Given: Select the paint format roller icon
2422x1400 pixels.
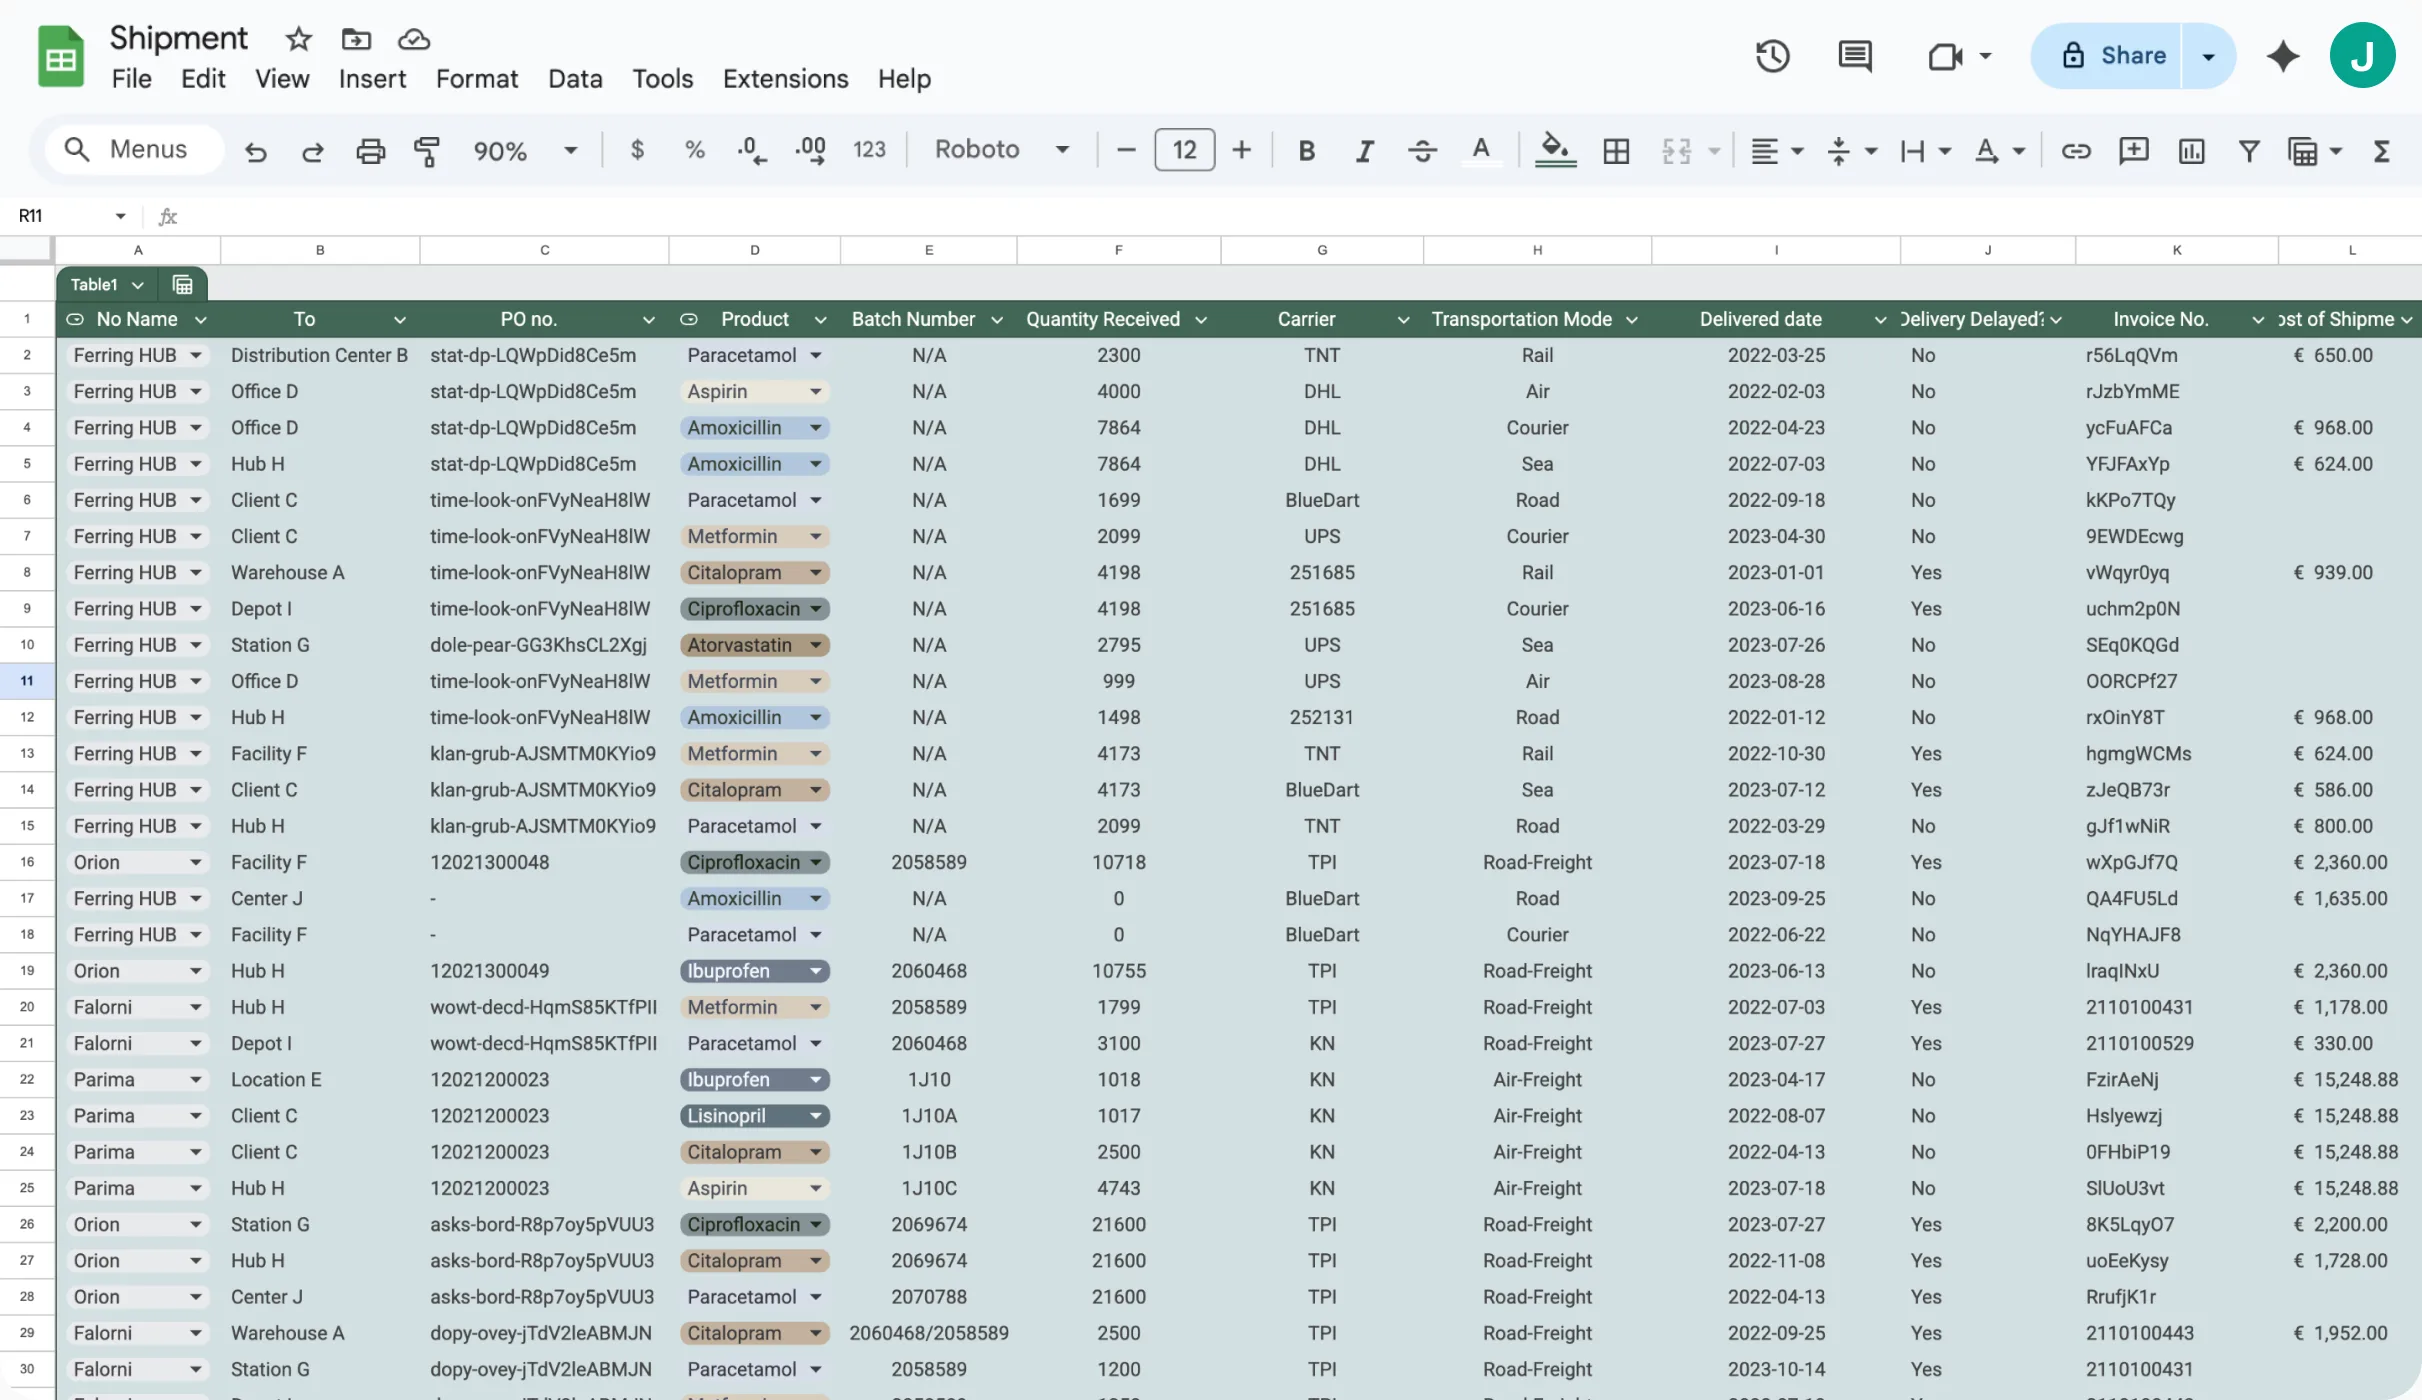Looking at the screenshot, I should (427, 151).
